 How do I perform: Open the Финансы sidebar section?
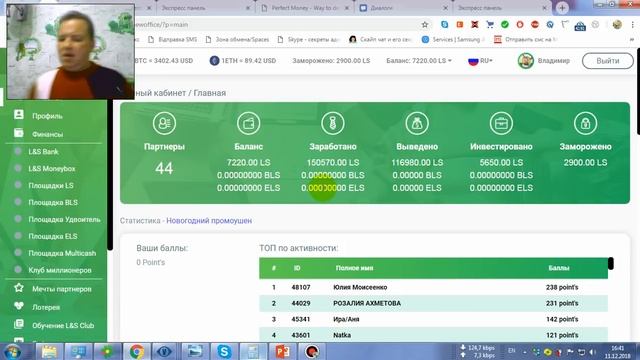coord(47,134)
